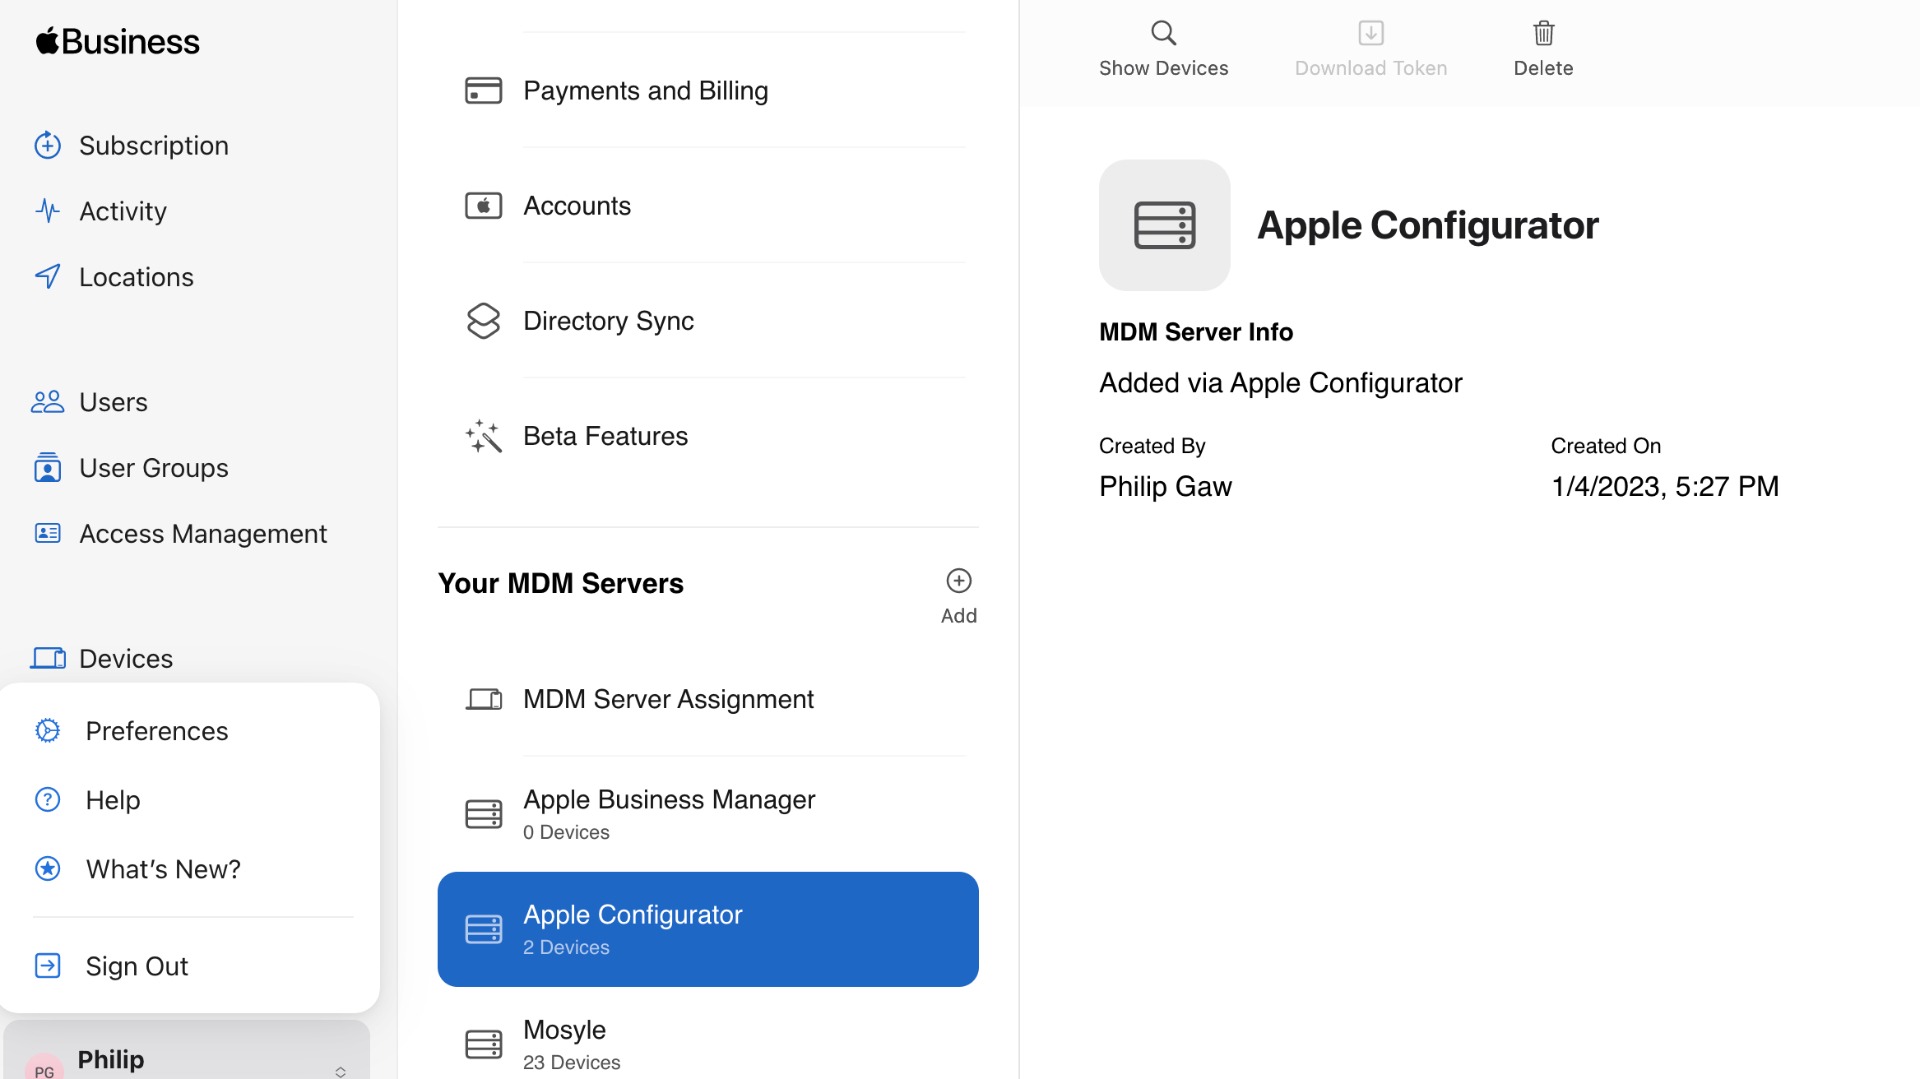
Task: Click the Added via Apple Configurator text
Action: [1280, 383]
